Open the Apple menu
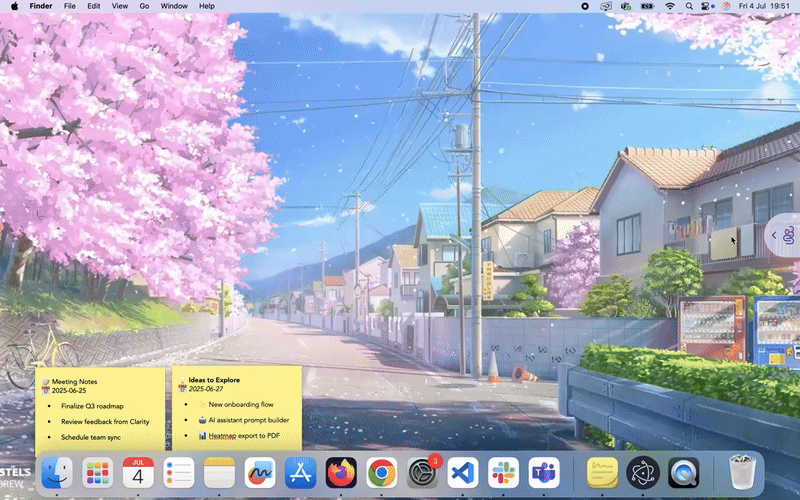 14,6
